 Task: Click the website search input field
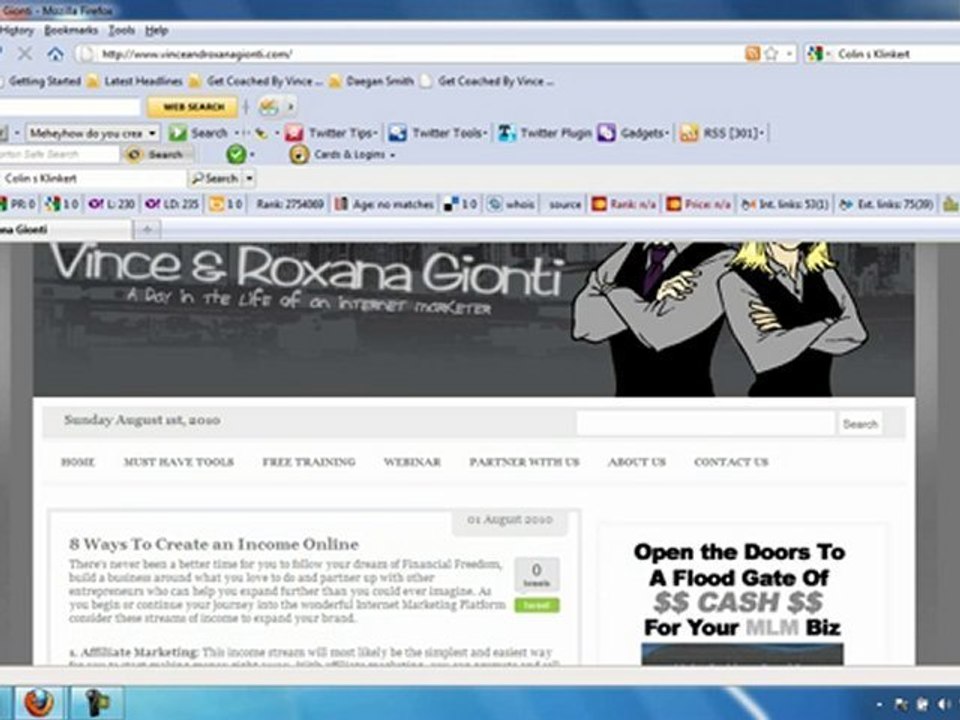pos(705,424)
